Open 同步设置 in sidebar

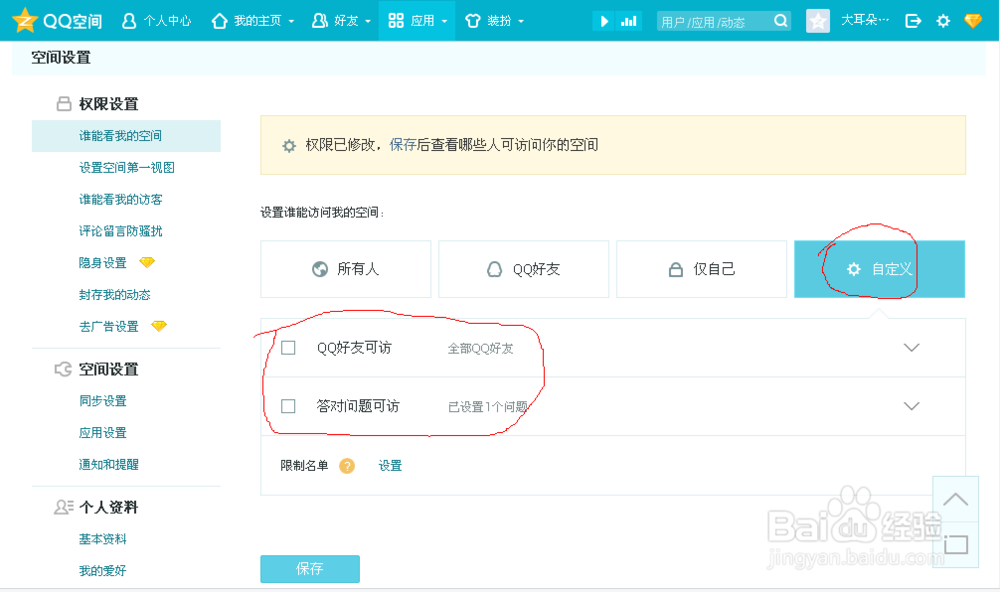[x=103, y=401]
